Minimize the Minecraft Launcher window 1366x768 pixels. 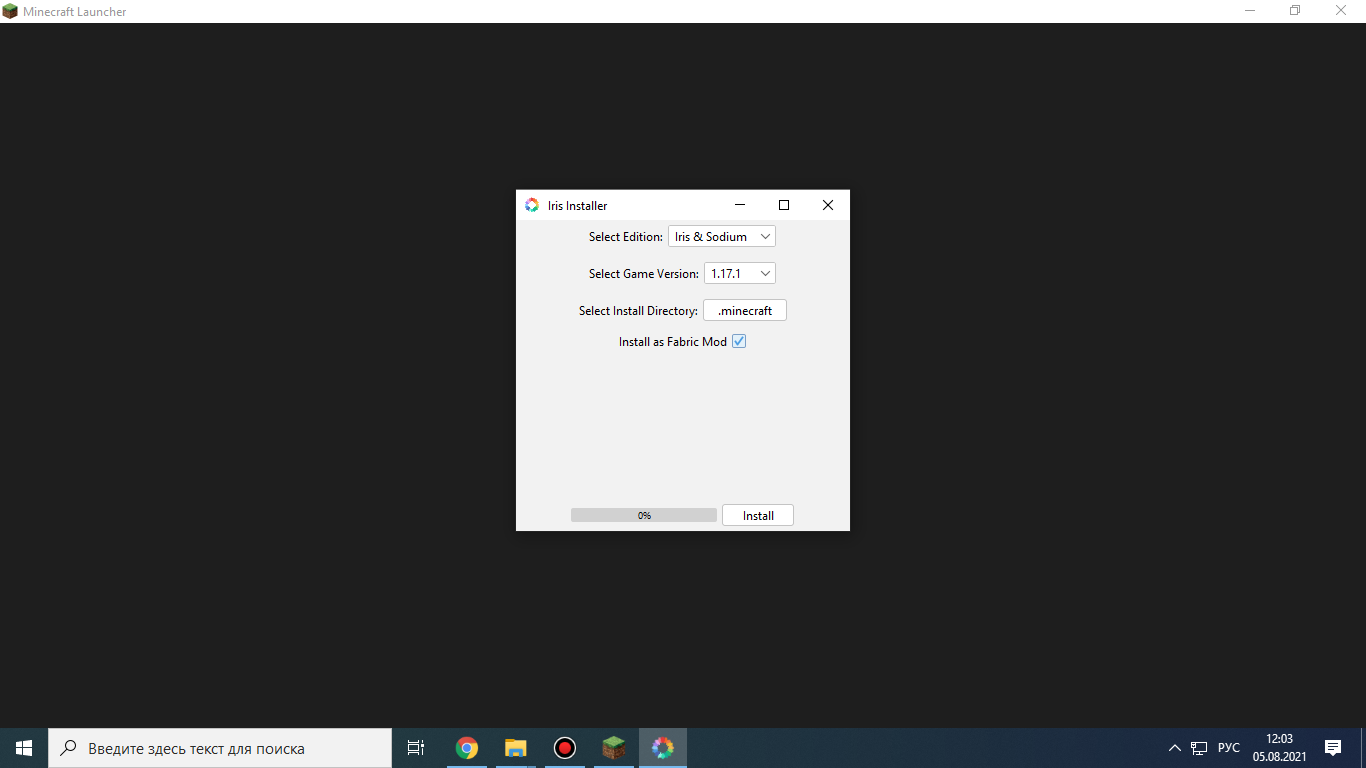[x=1250, y=11]
